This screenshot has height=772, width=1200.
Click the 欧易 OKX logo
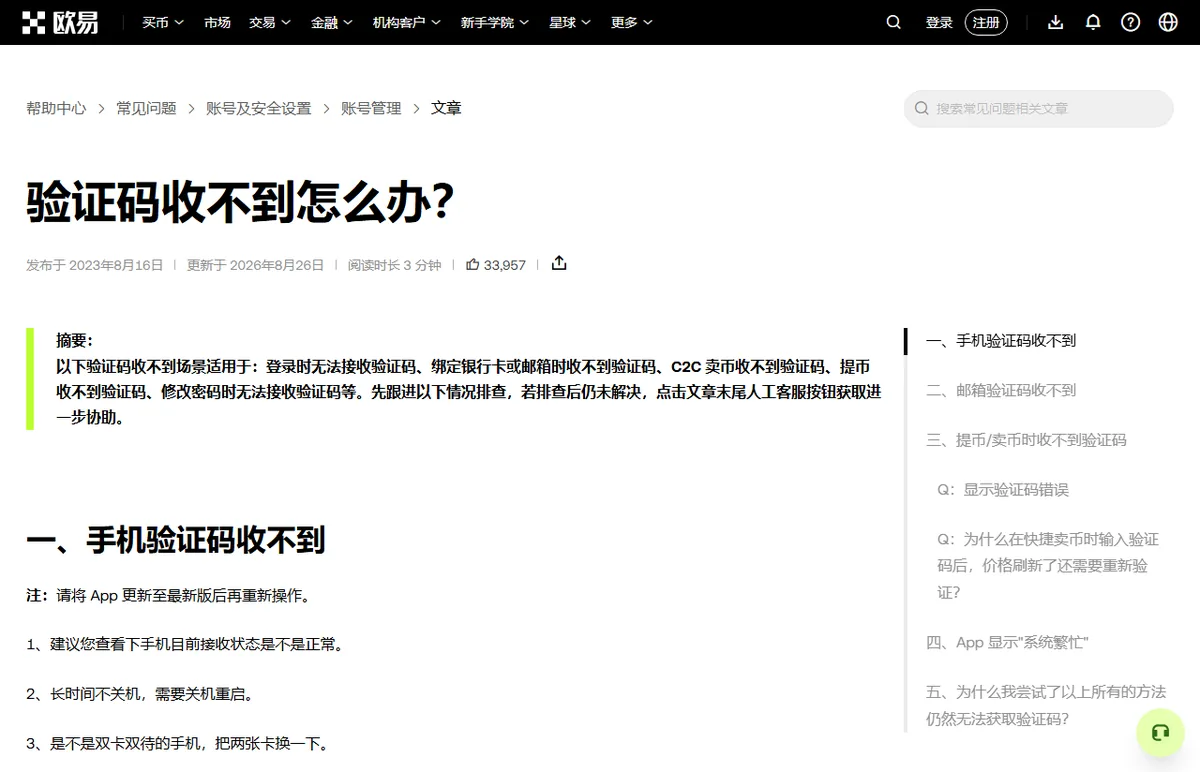61,22
